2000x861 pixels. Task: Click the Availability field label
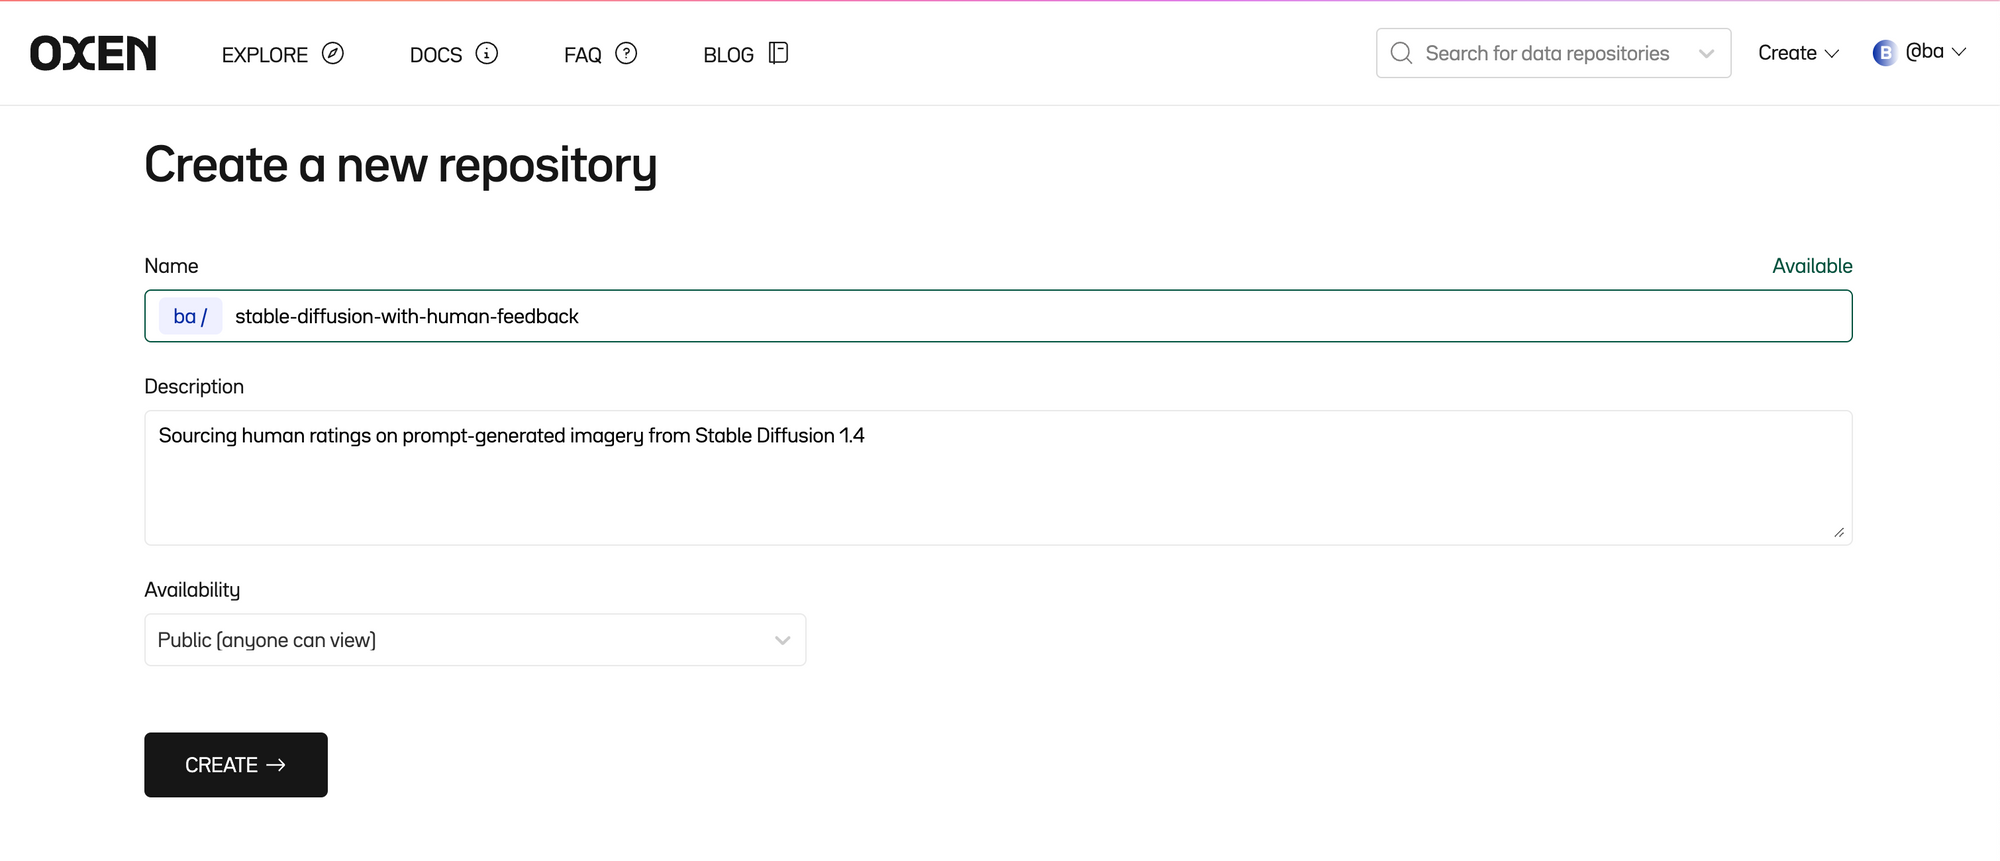point(192,590)
